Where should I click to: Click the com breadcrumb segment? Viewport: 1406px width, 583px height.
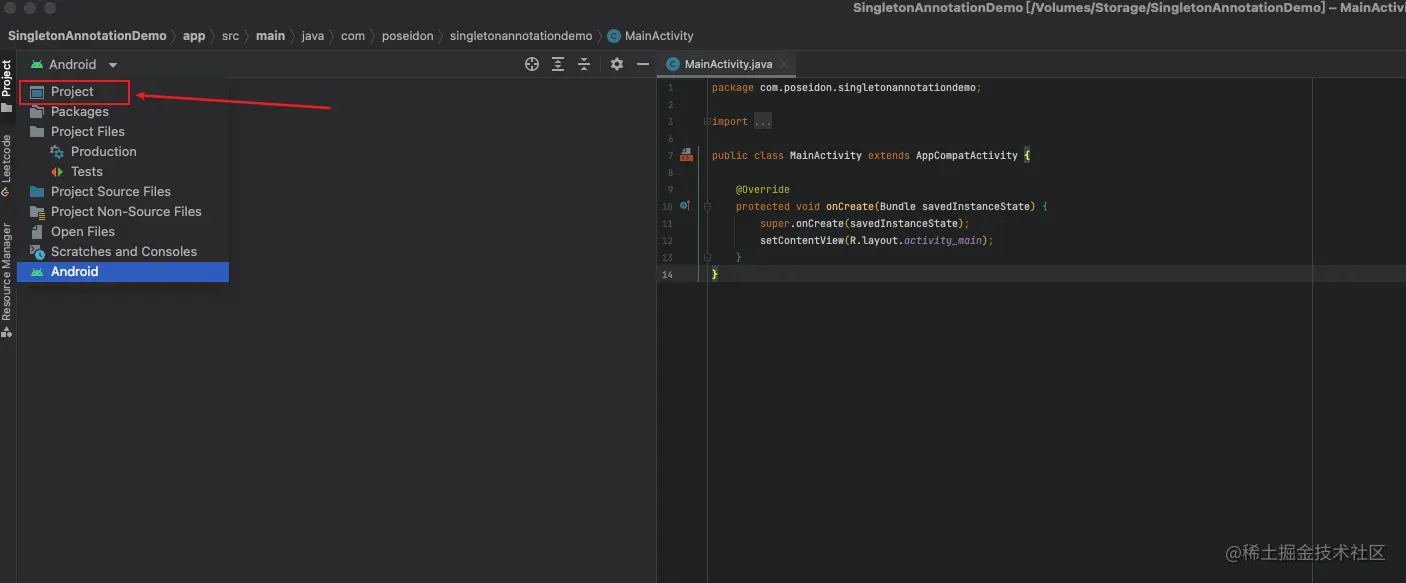pos(353,35)
